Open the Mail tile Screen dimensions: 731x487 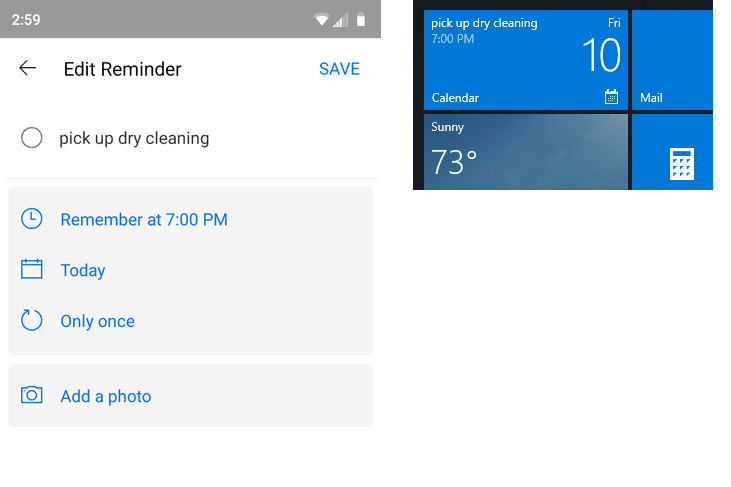pos(672,60)
